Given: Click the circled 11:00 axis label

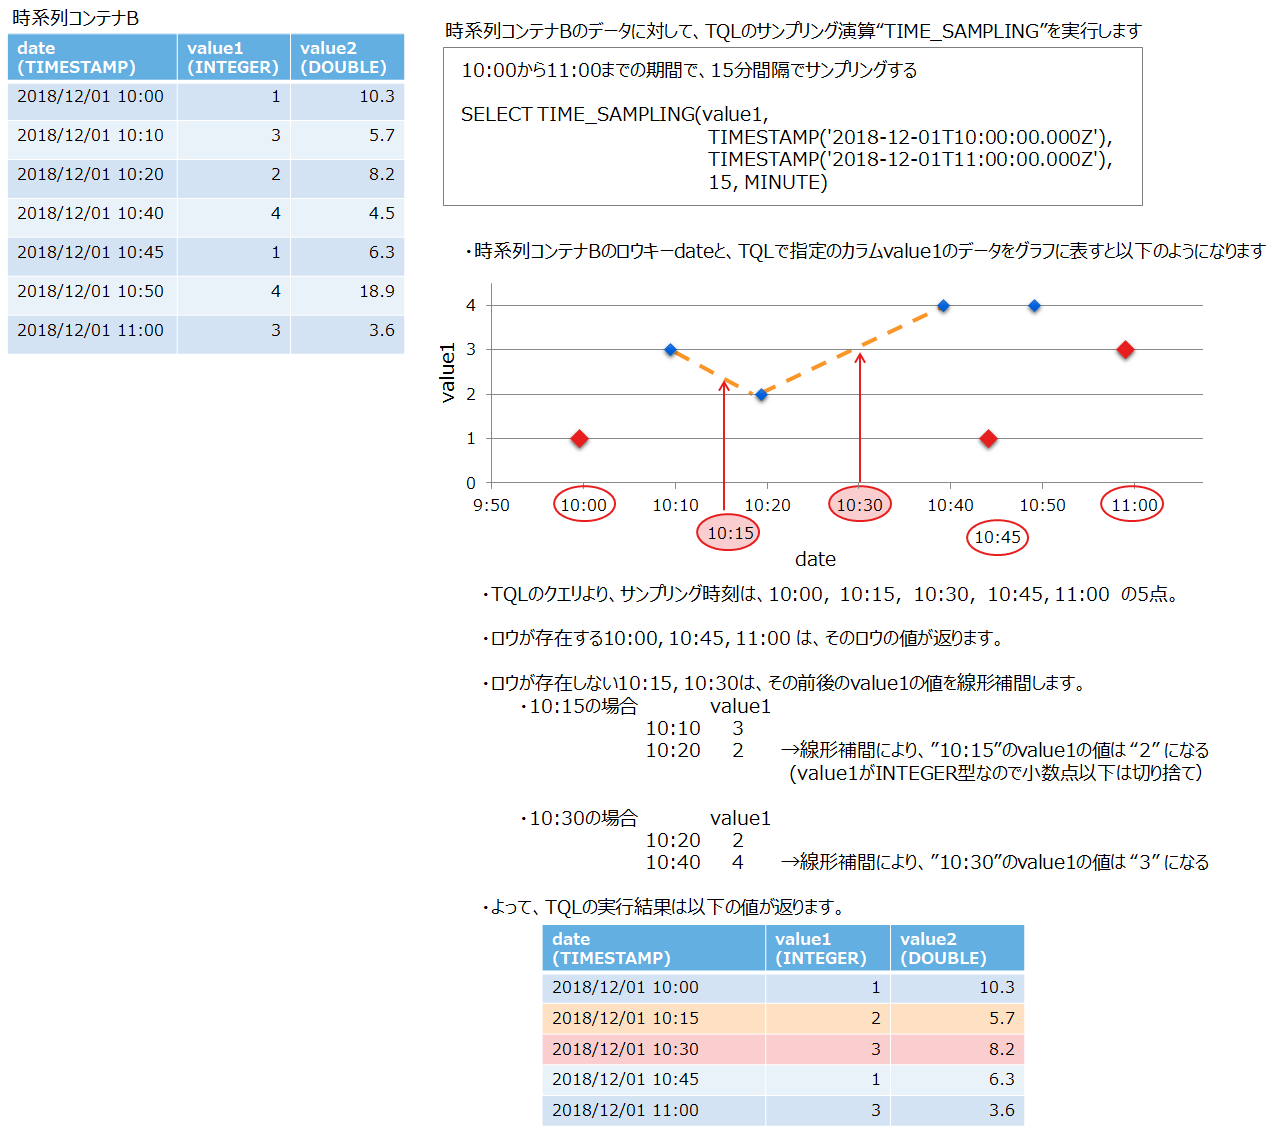Looking at the screenshot, I should 1133,505.
